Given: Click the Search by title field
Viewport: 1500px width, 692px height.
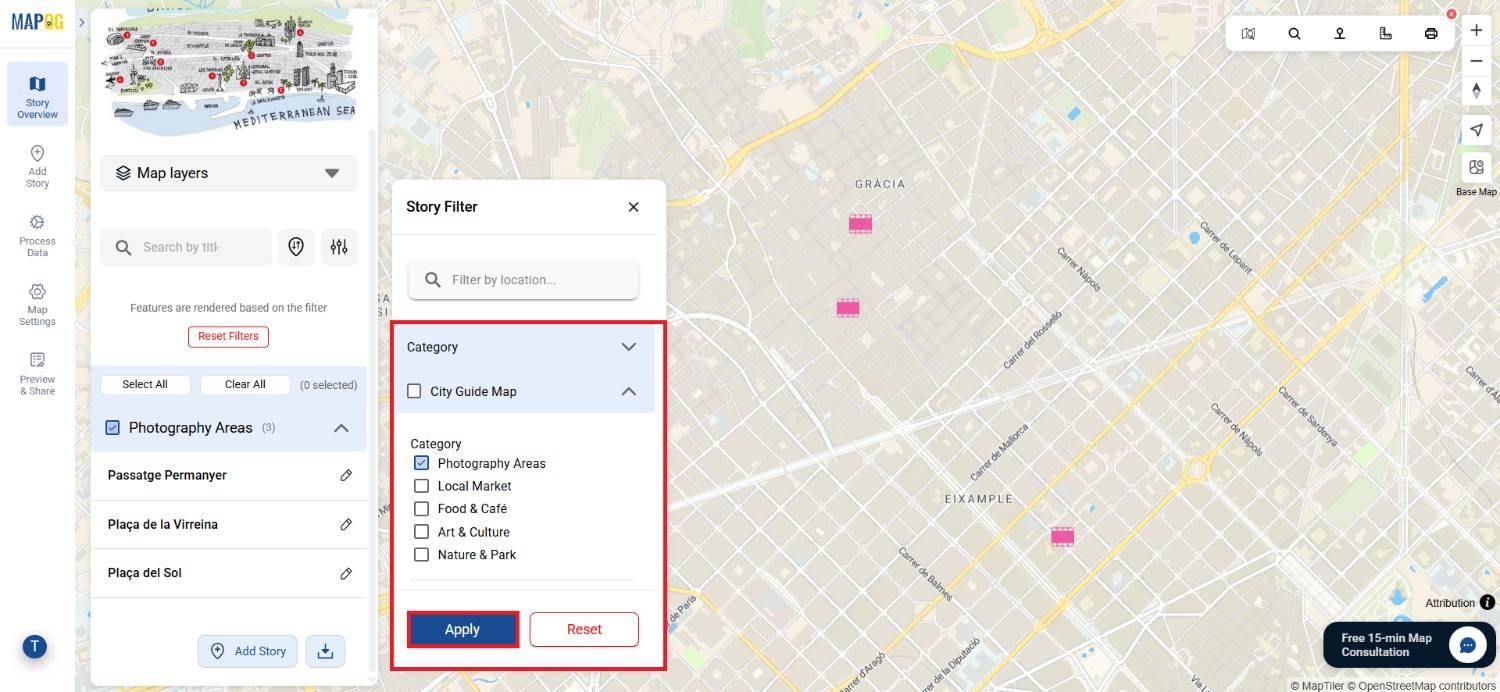Looking at the screenshot, I should tap(186, 247).
